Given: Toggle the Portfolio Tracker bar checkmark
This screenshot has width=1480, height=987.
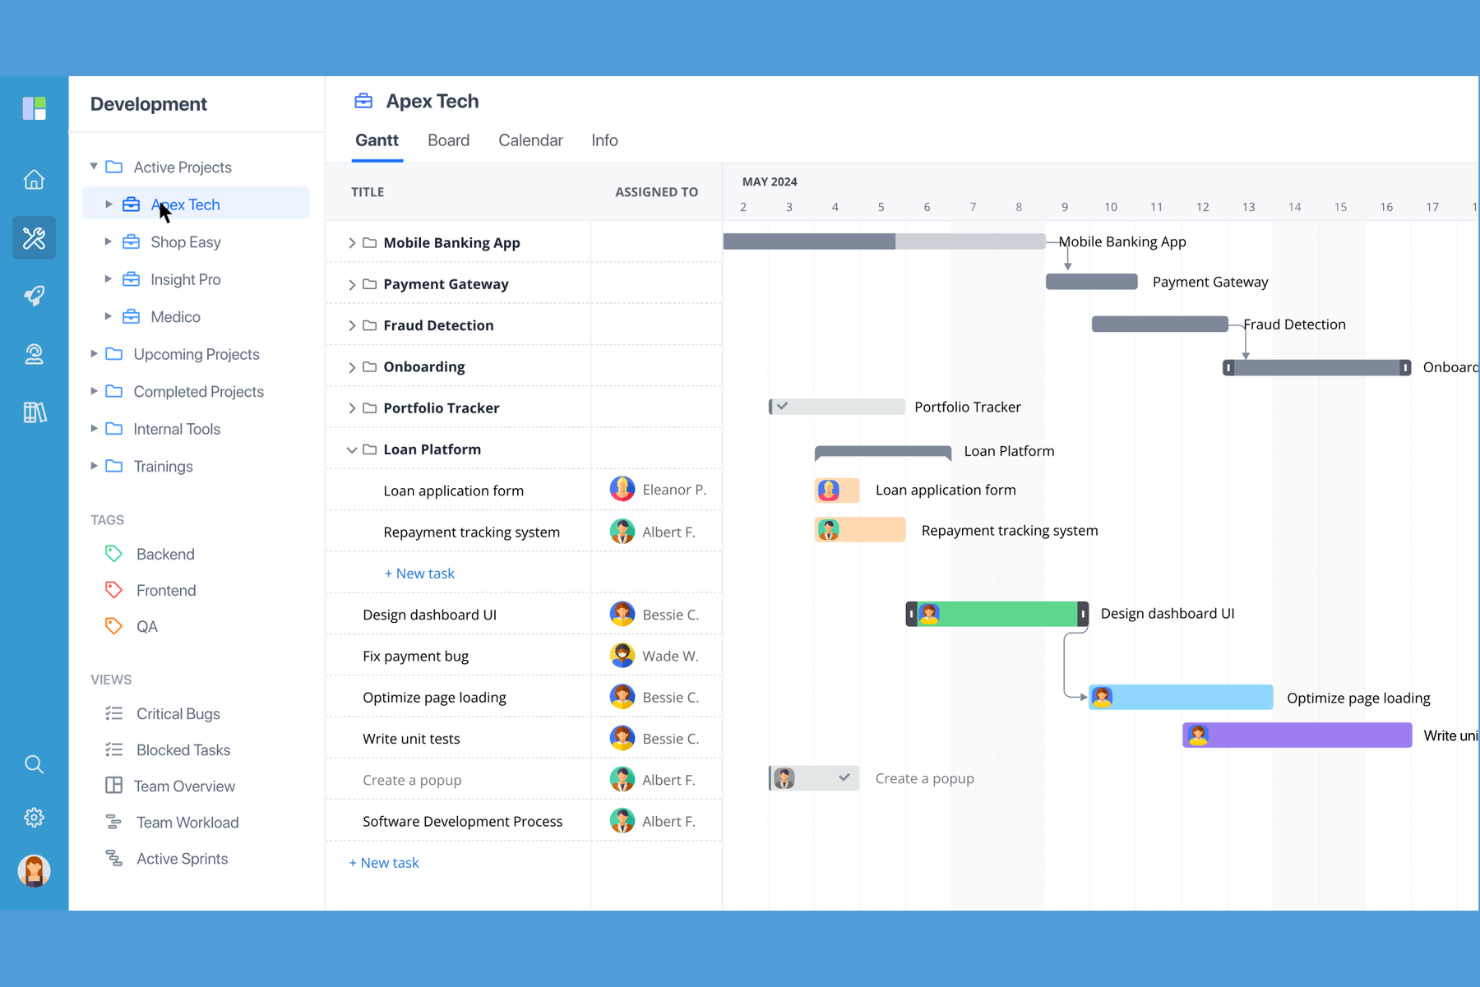Looking at the screenshot, I should tap(783, 407).
